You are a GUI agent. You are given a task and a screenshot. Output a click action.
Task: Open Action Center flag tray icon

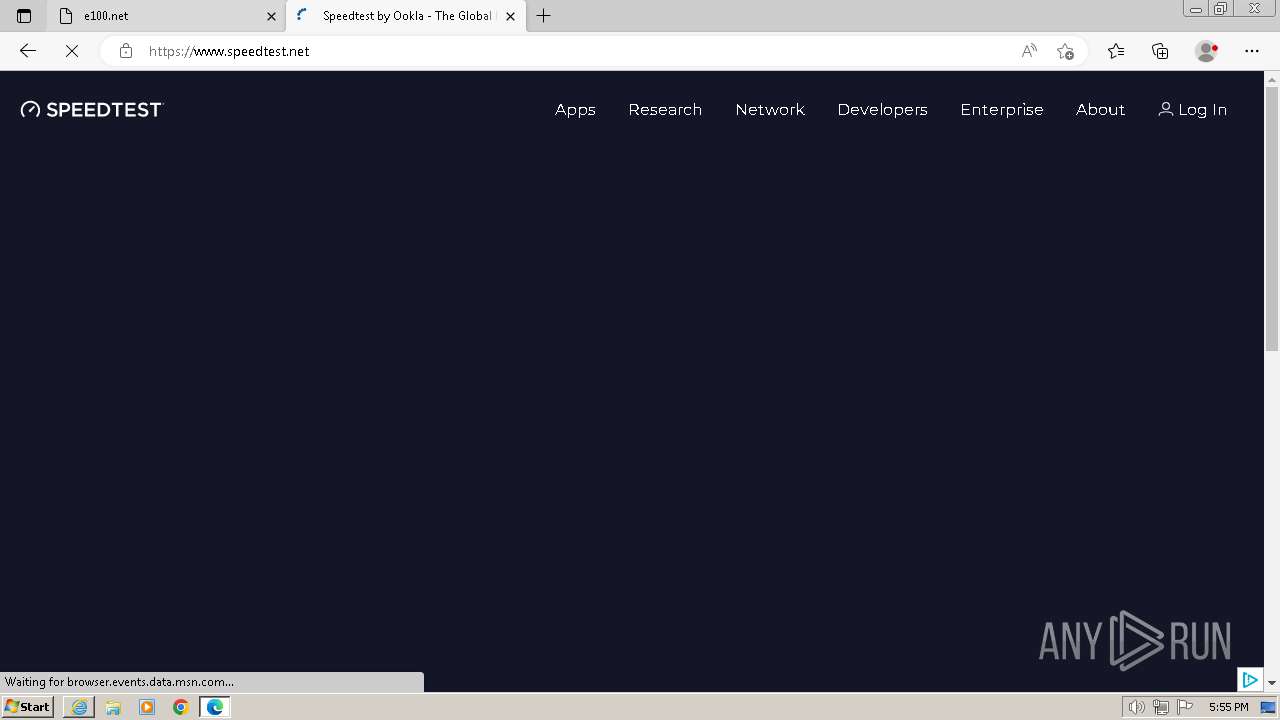coord(1185,707)
